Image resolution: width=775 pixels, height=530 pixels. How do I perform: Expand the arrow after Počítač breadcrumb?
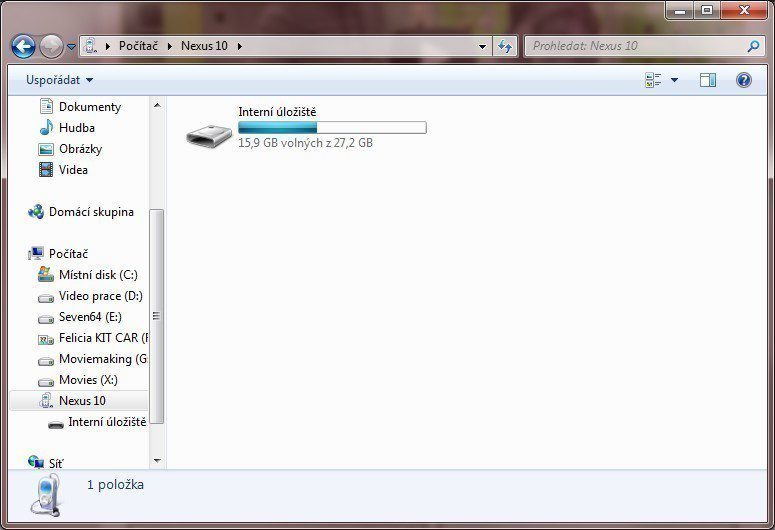[170, 46]
